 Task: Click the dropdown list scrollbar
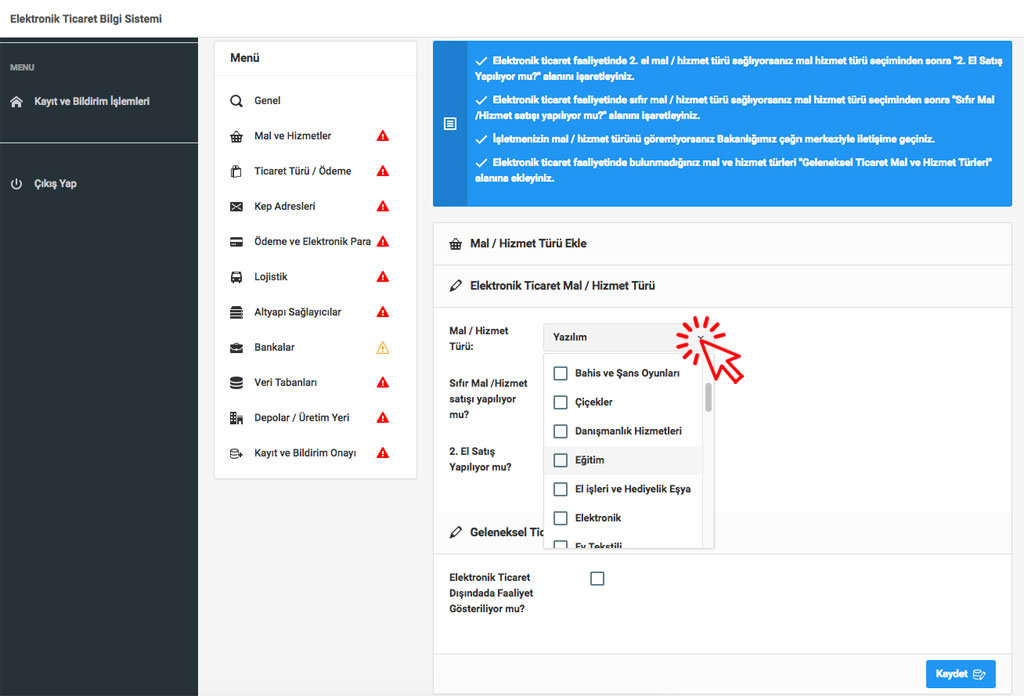click(x=708, y=398)
